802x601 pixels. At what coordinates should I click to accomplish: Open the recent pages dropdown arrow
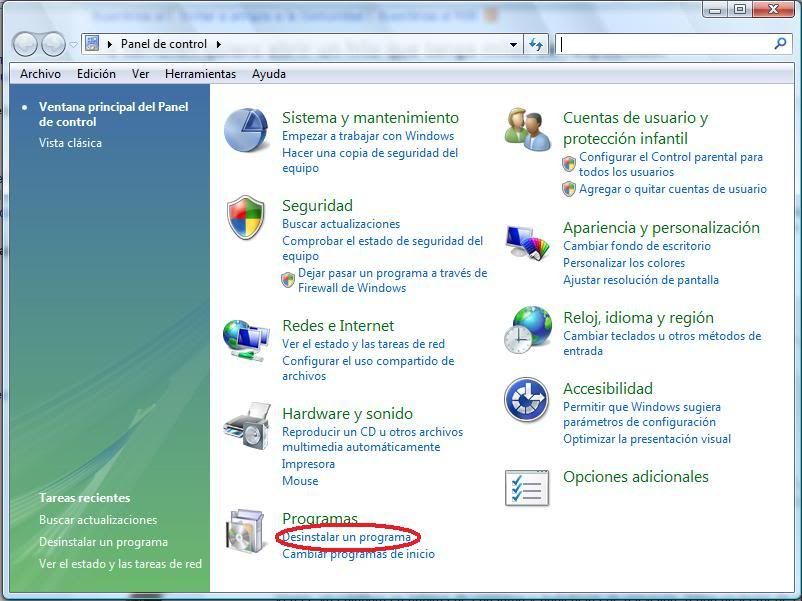point(73,45)
